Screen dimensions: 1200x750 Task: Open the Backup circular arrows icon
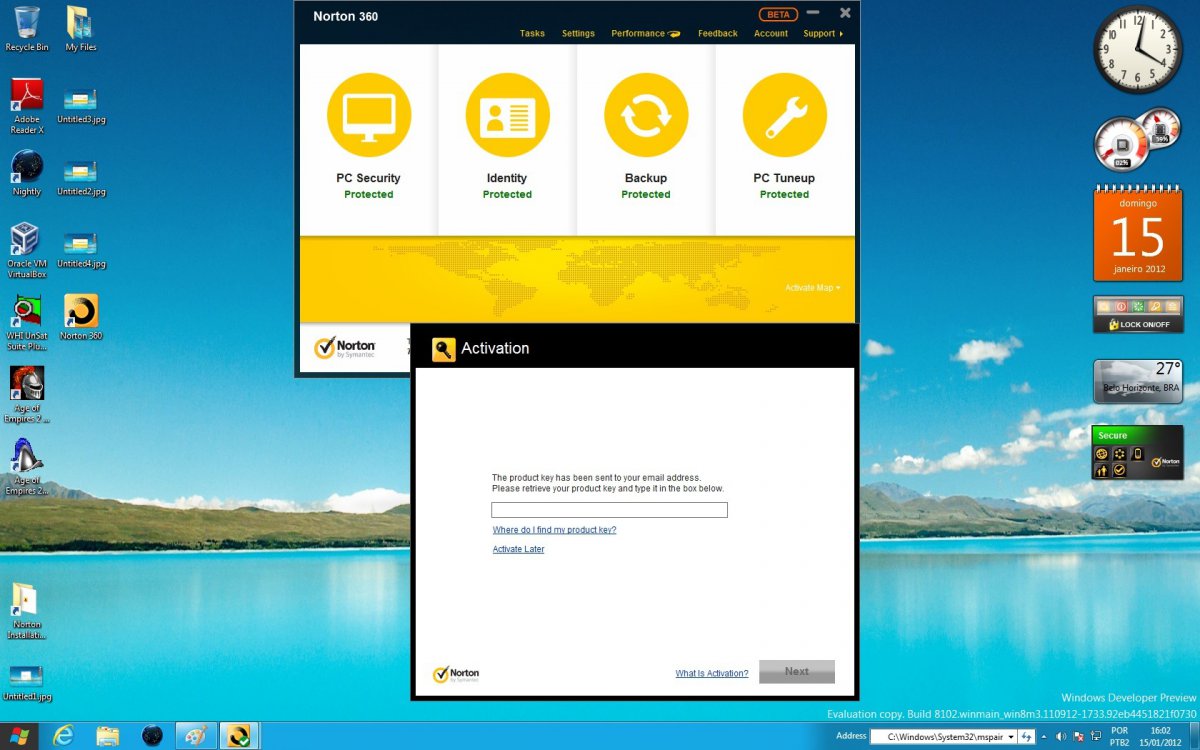click(646, 115)
